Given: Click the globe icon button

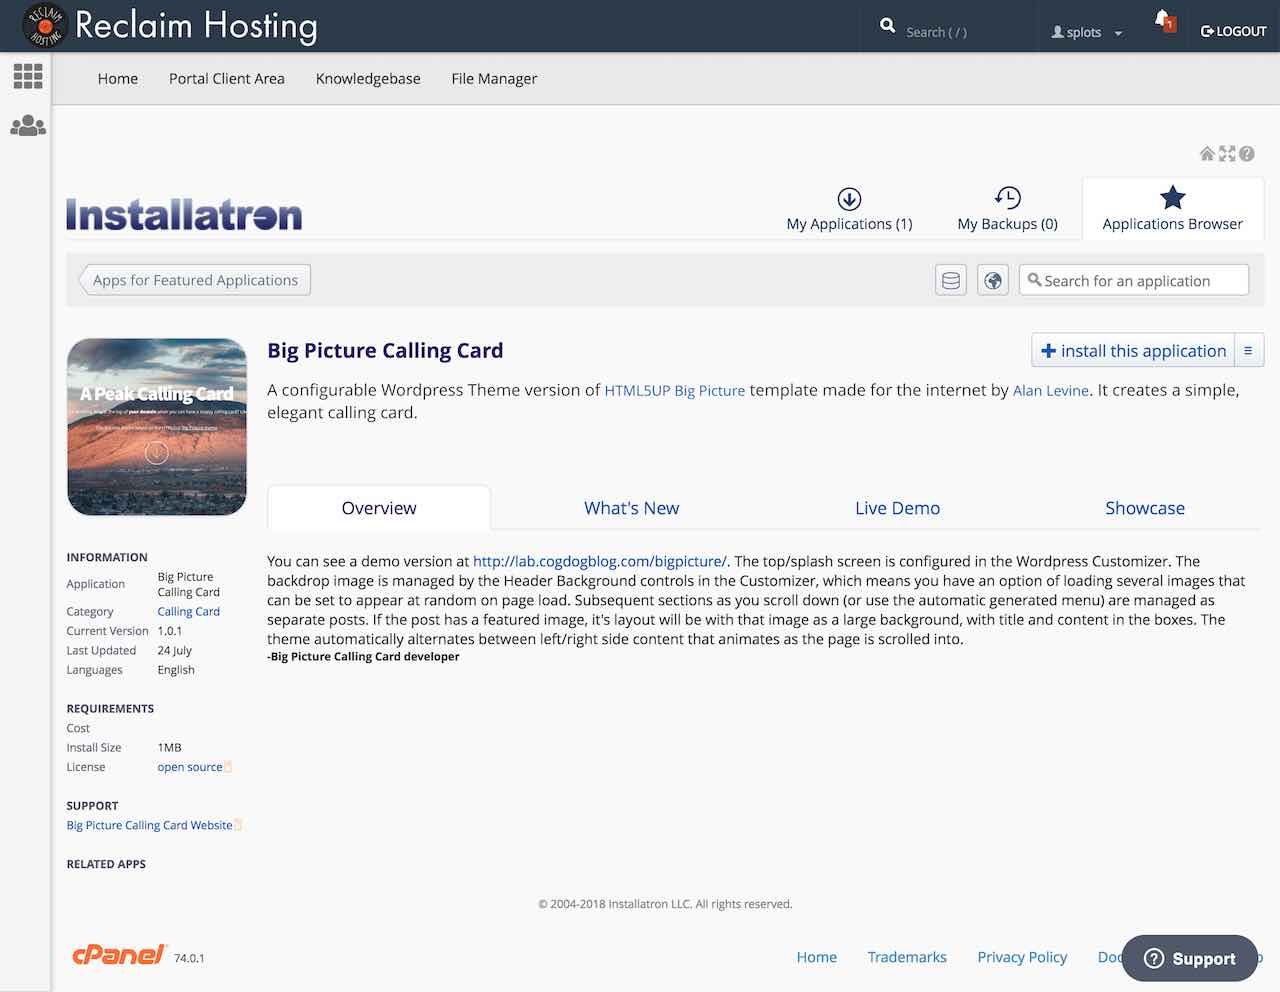Looking at the screenshot, I should click(993, 281).
